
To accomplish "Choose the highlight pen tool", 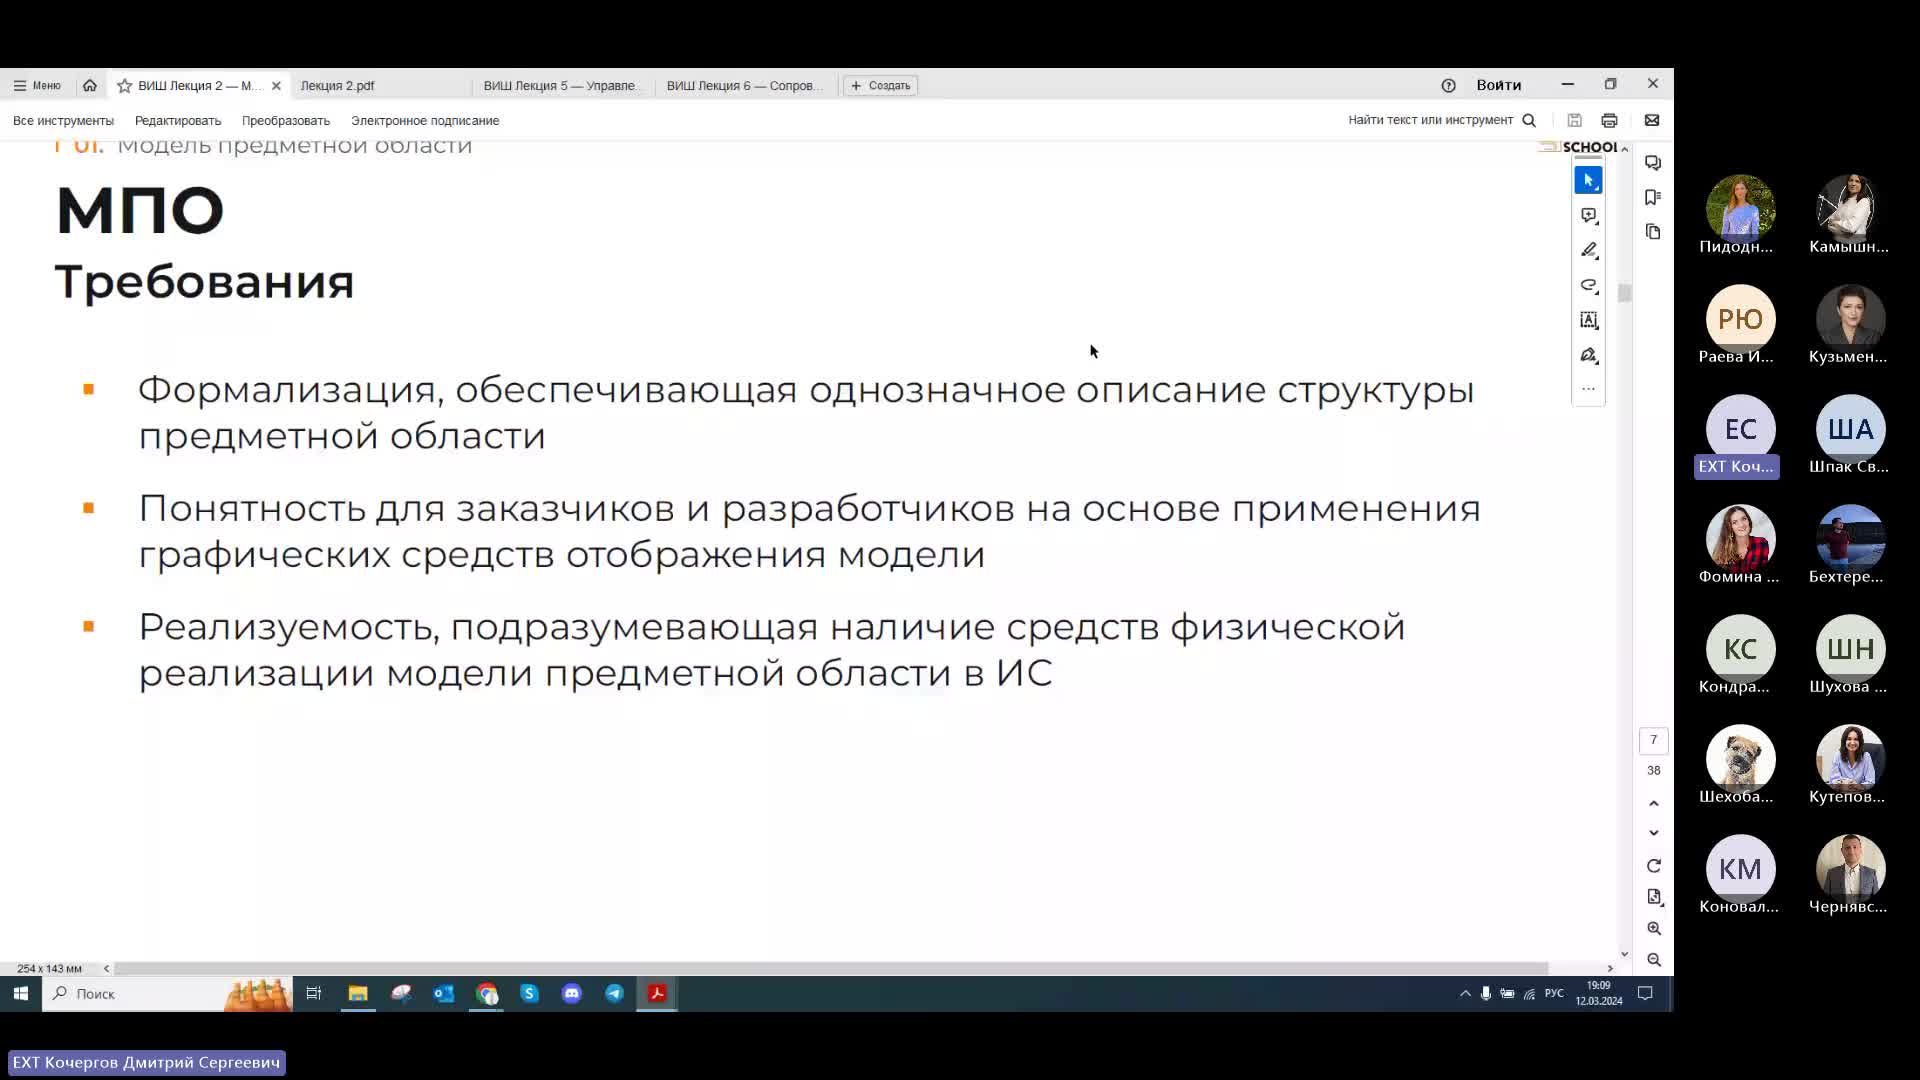I will click(x=1588, y=250).
